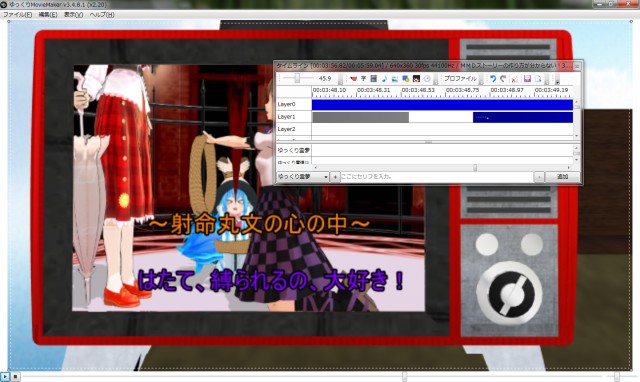Add an audio item with the music note icon
This screenshot has height=382, width=640.
(x=384, y=78)
